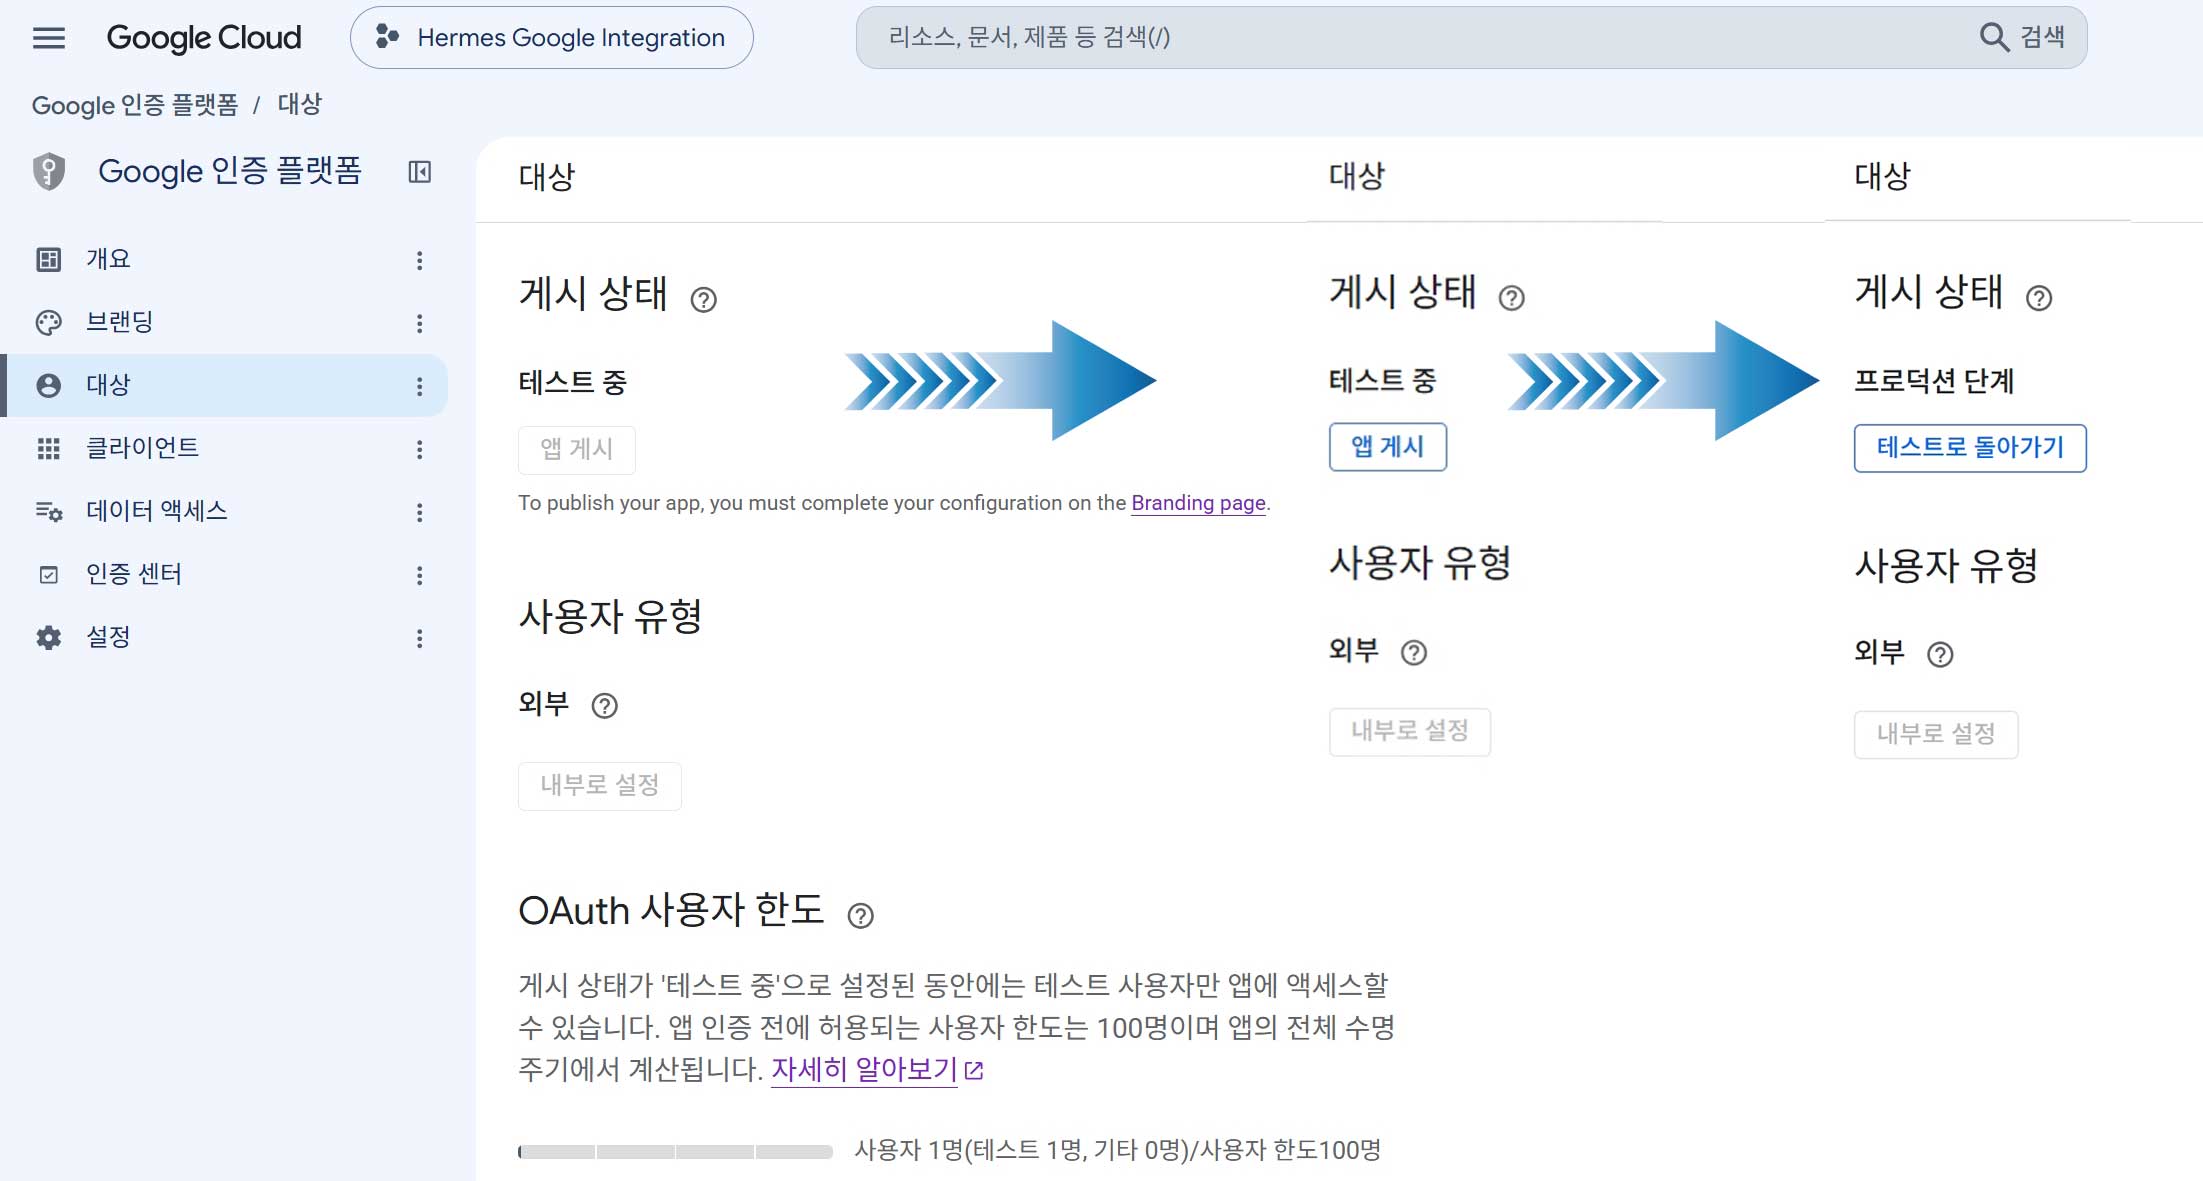Click the 검색 search button
This screenshot has height=1181, width=2203.
(2022, 37)
